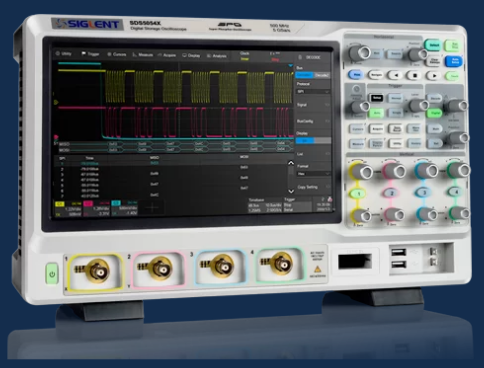Toggle the pink channel 2 button
Viewport: 484px width, 368px height.
(392, 193)
